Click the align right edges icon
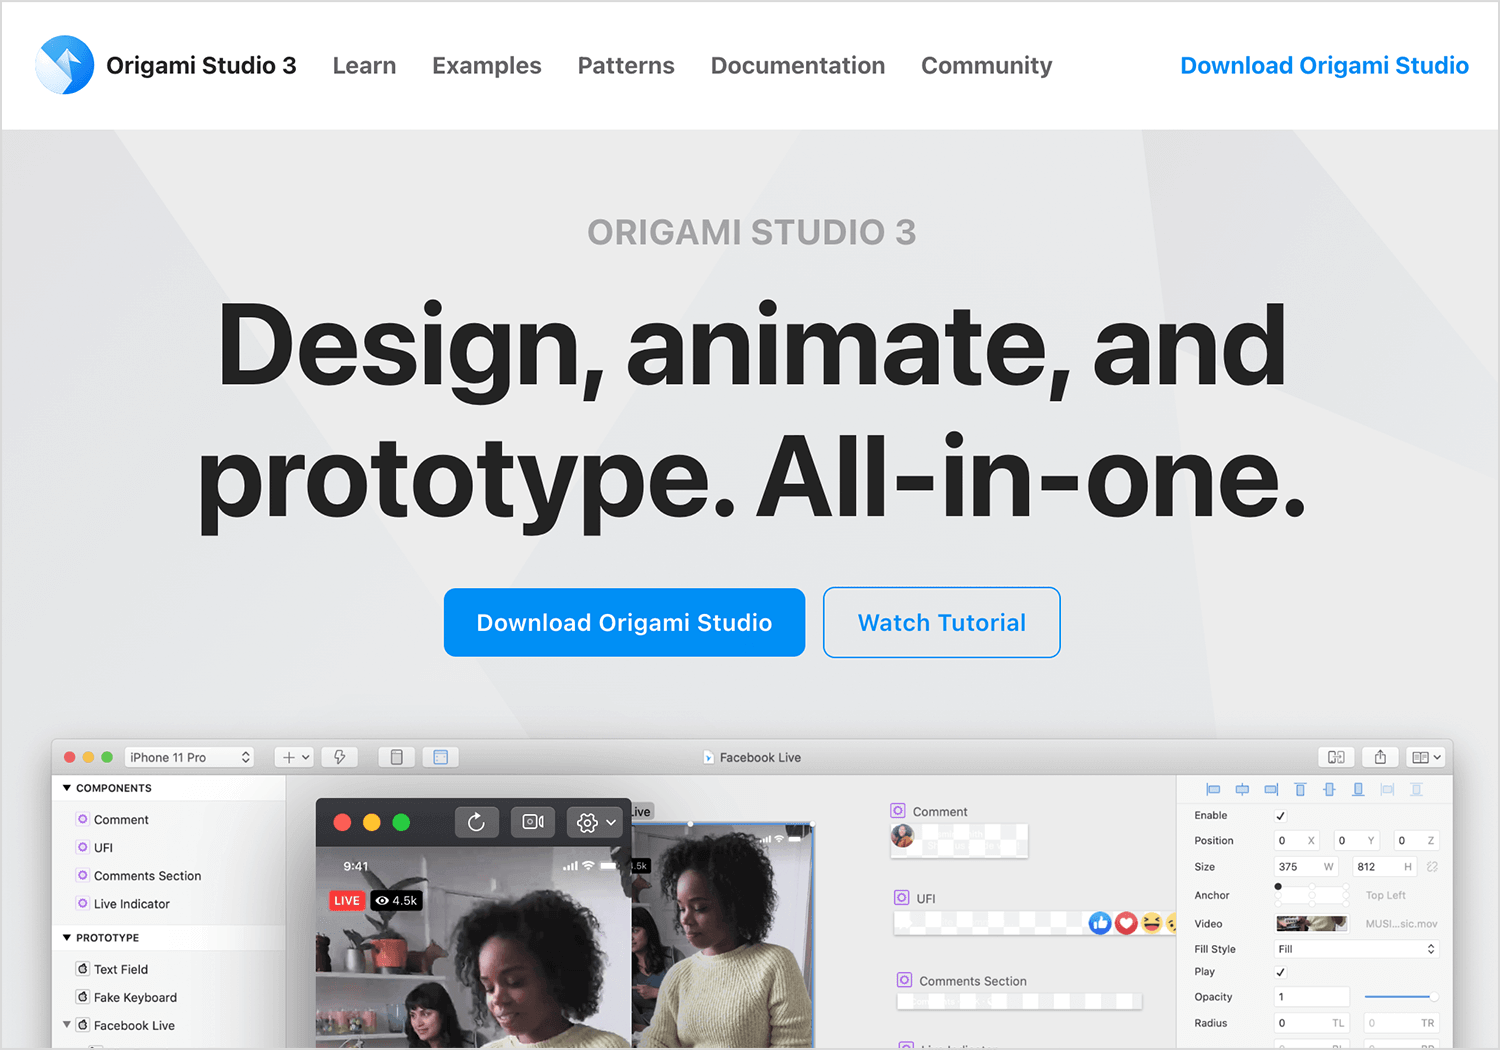This screenshot has width=1500, height=1050. 1271,789
